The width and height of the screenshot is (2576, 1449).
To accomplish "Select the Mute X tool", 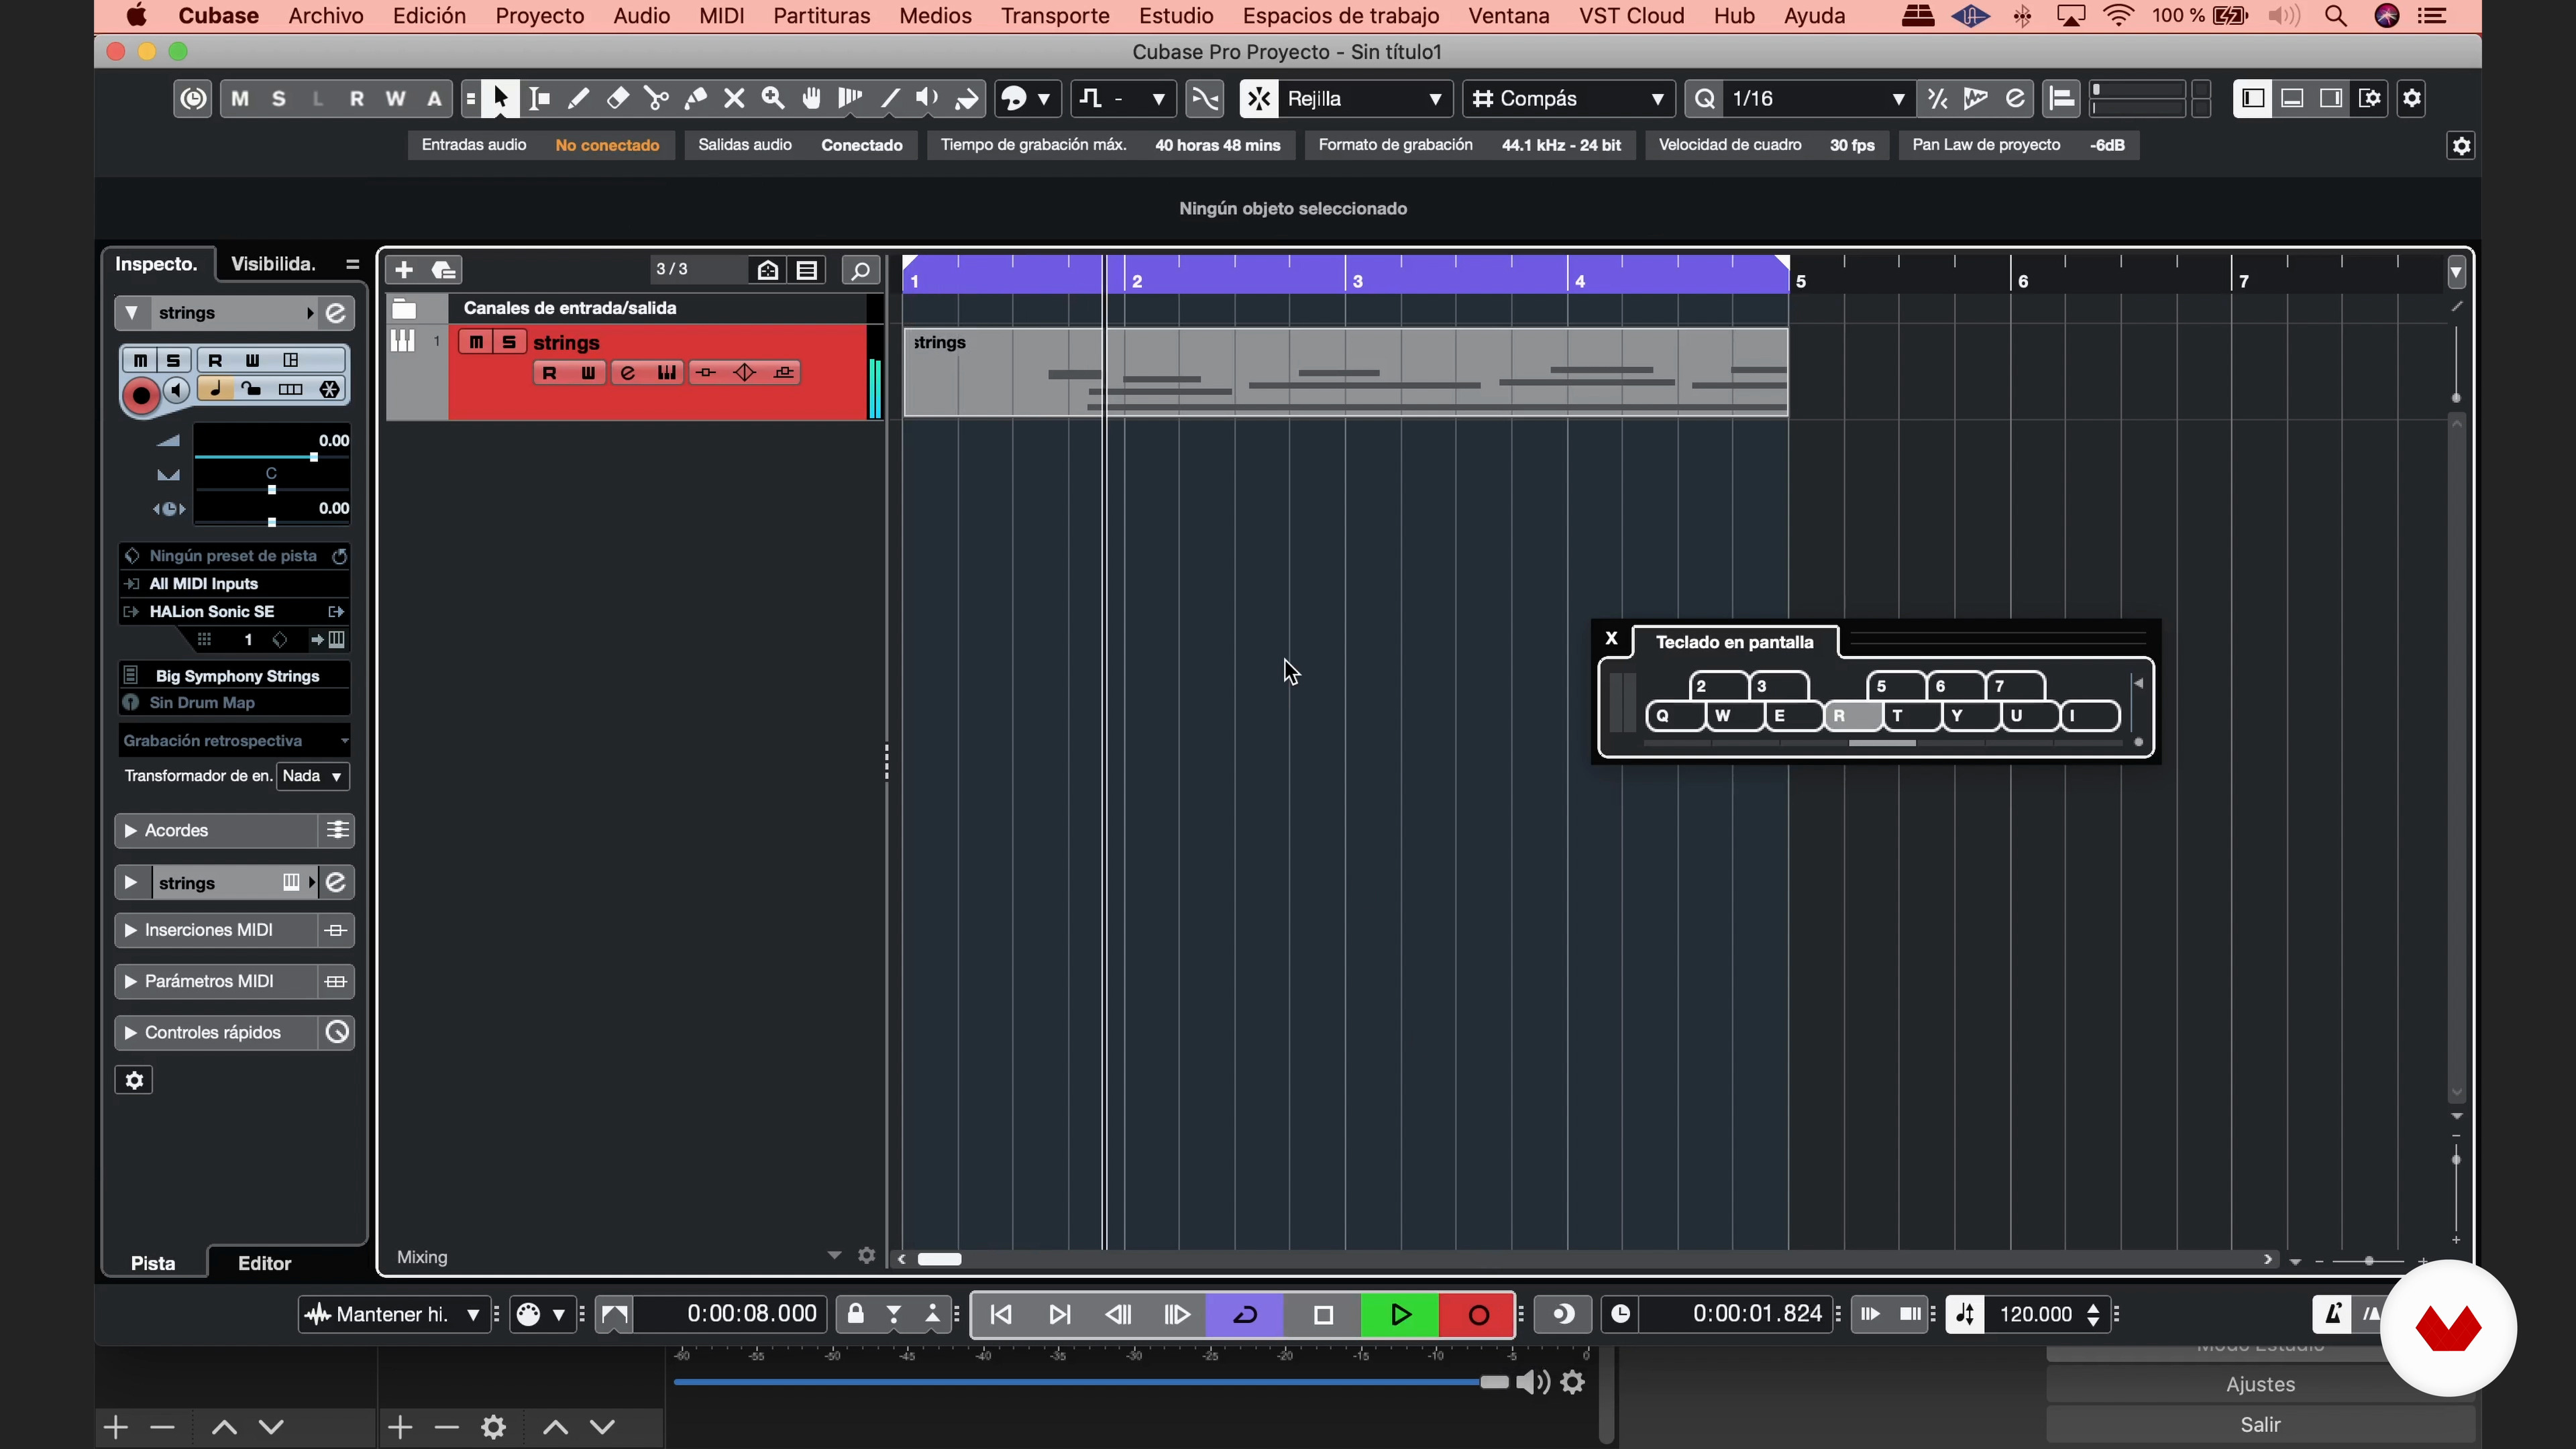I will point(734,98).
